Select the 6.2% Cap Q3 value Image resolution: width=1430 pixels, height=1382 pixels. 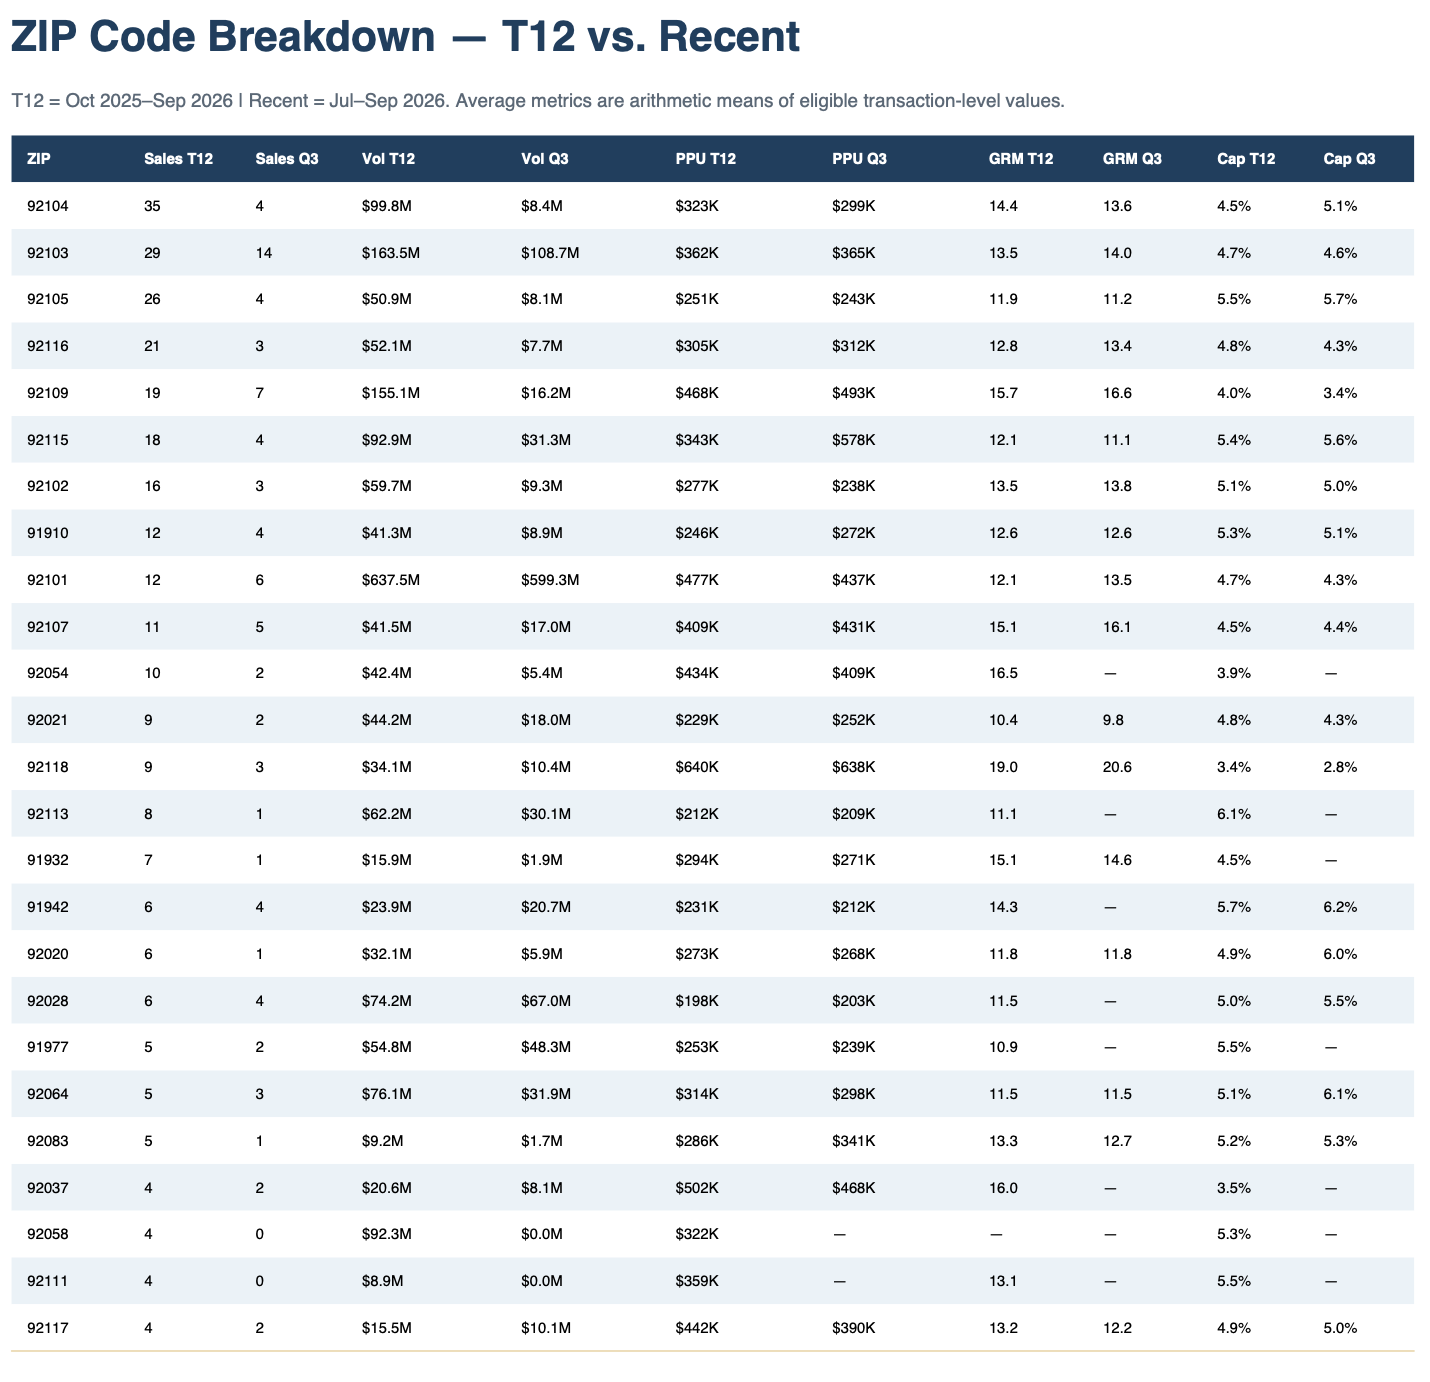point(1340,907)
